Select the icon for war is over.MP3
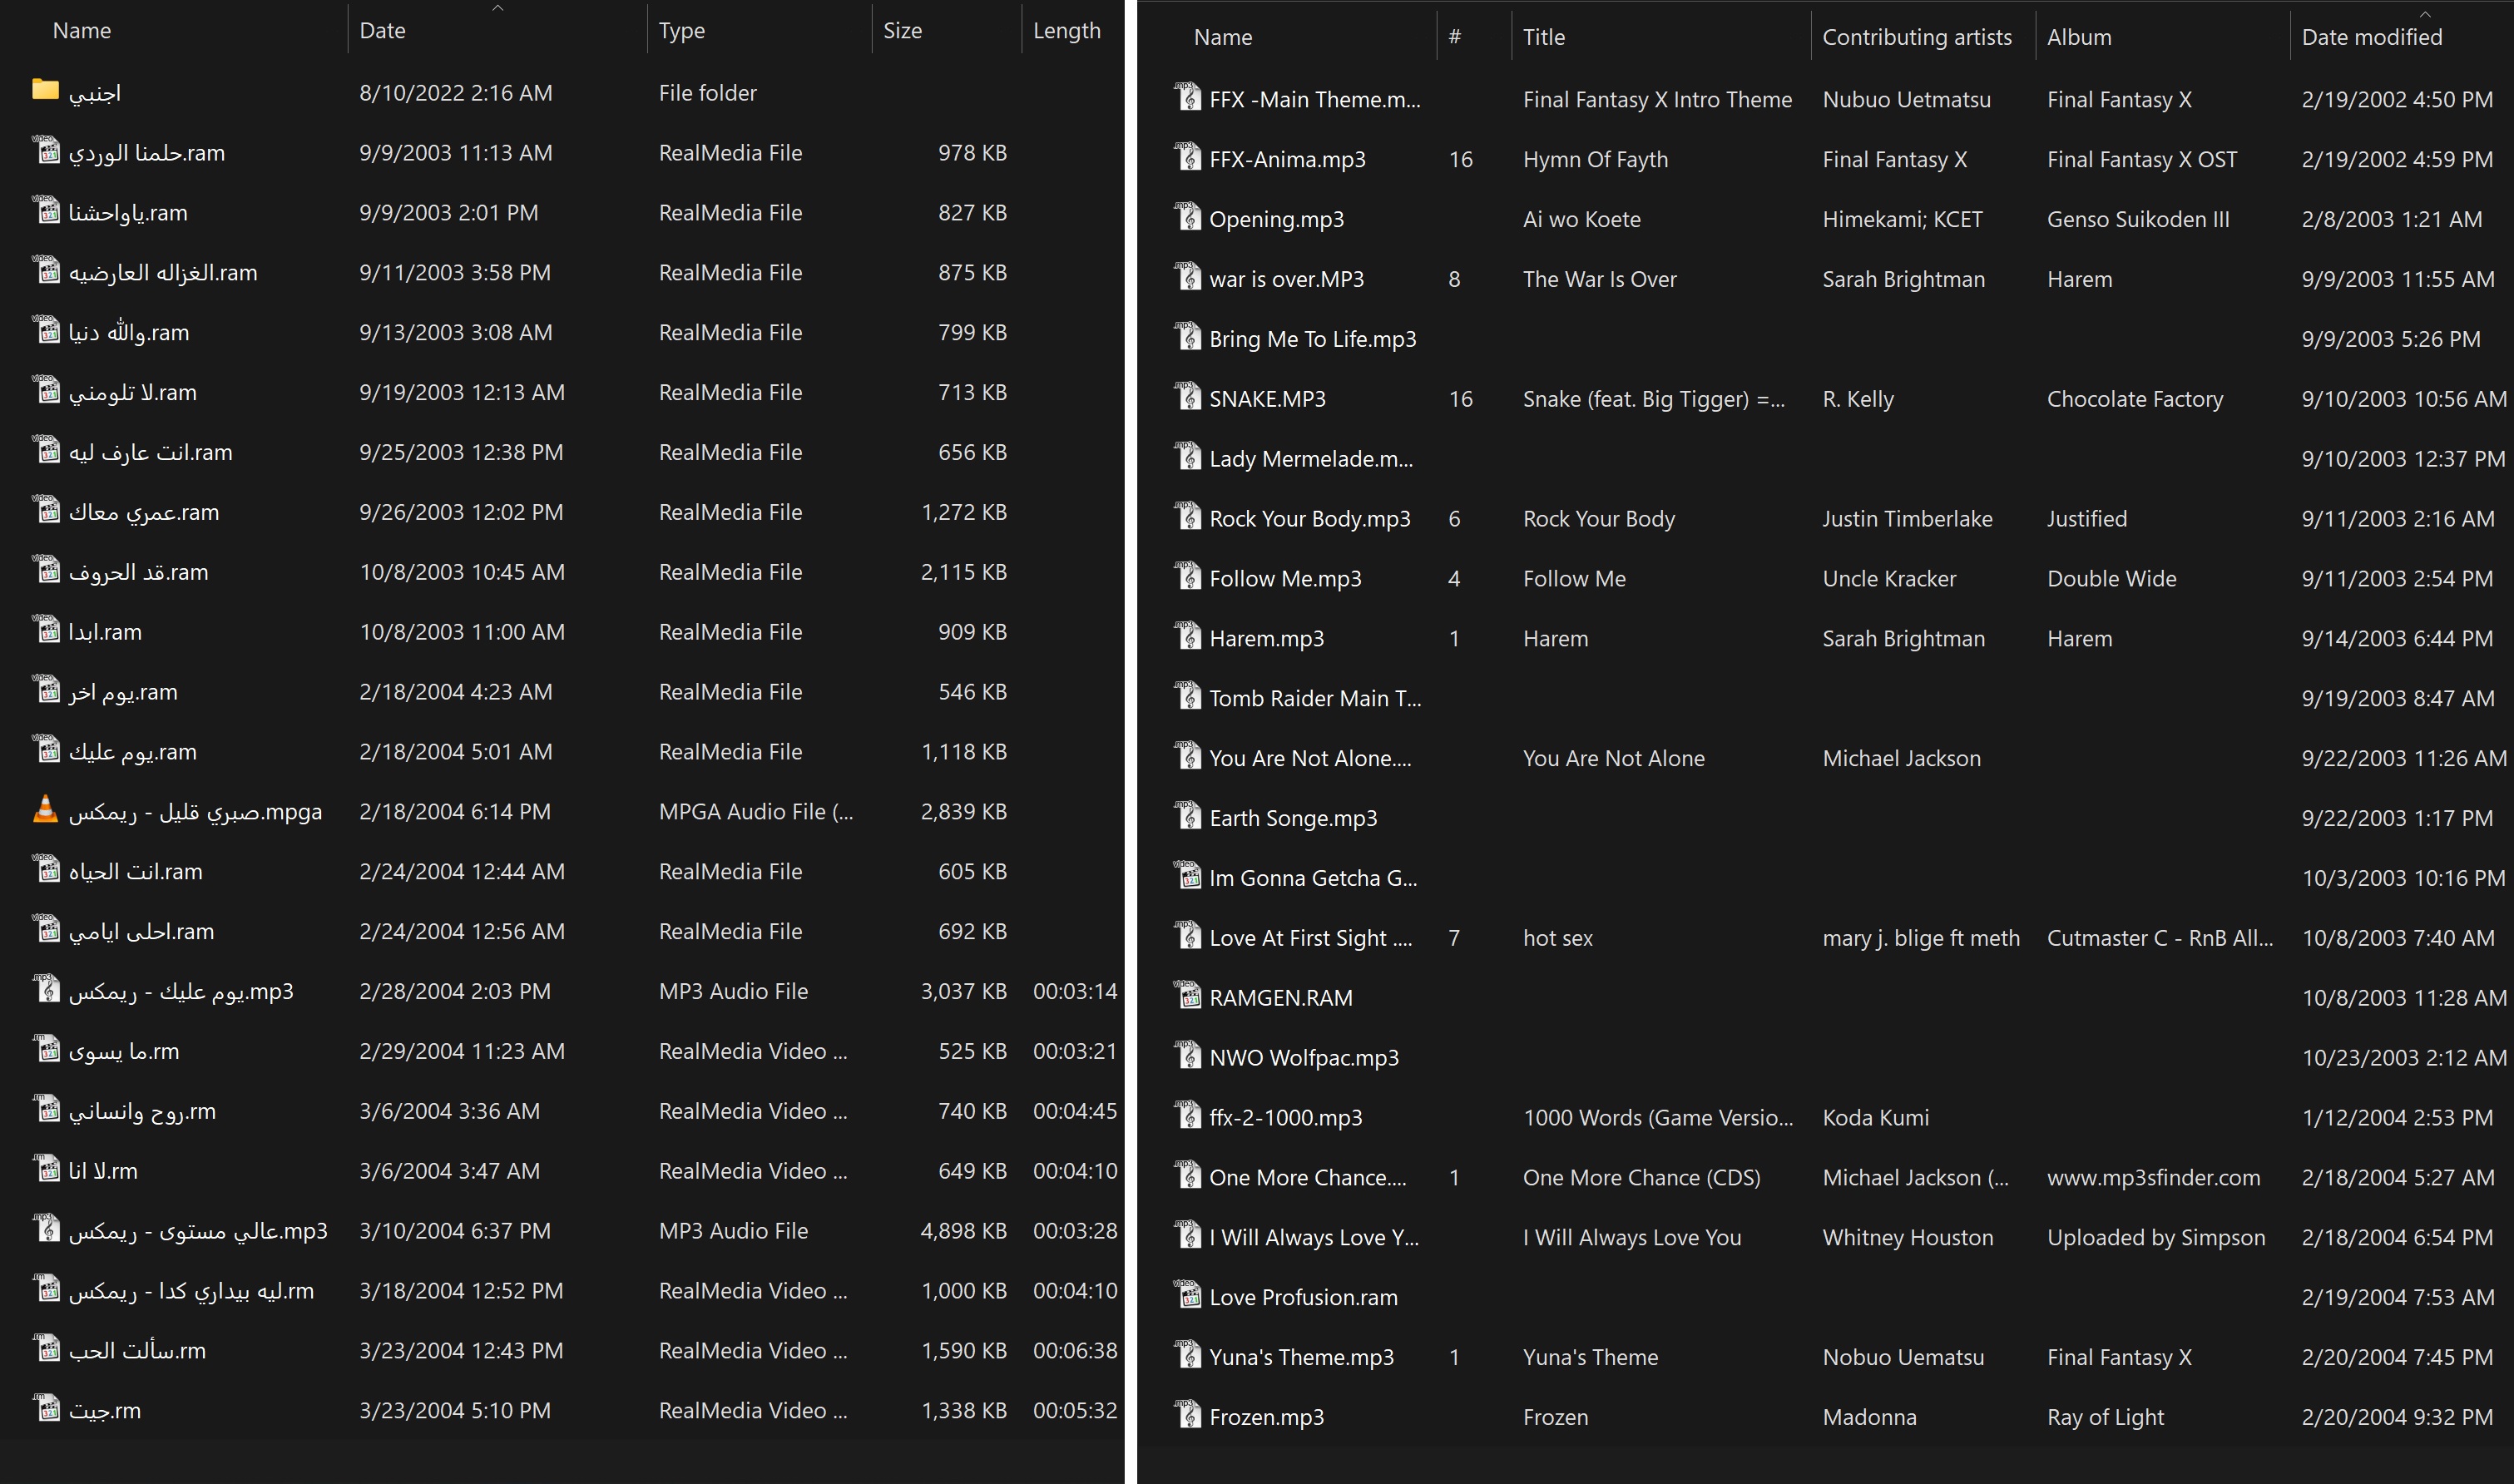Screen dimensions: 2514x1484 click(1187, 277)
